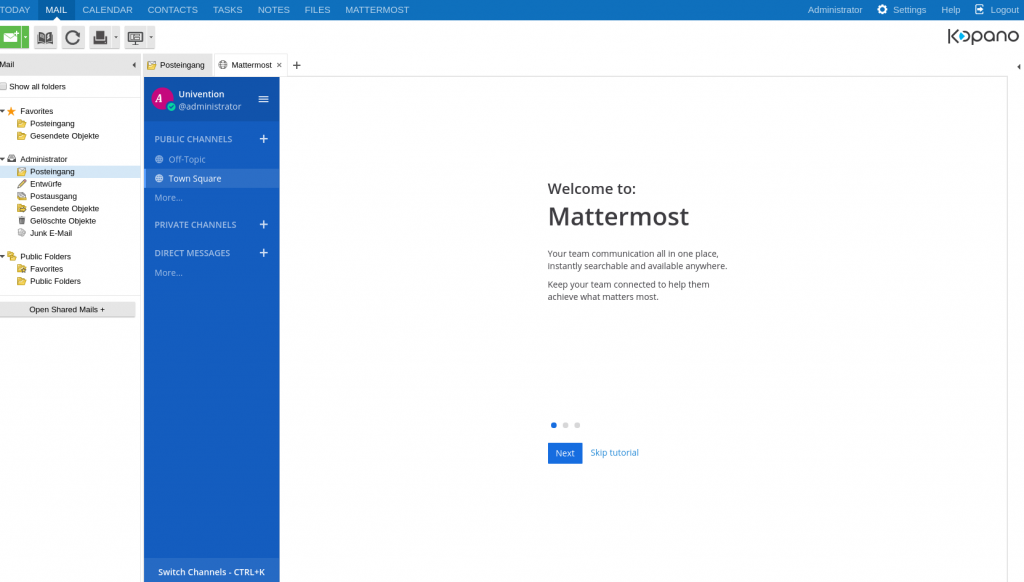Switch to the Posteingang tab
This screenshot has height=582, width=1024.
[178, 65]
